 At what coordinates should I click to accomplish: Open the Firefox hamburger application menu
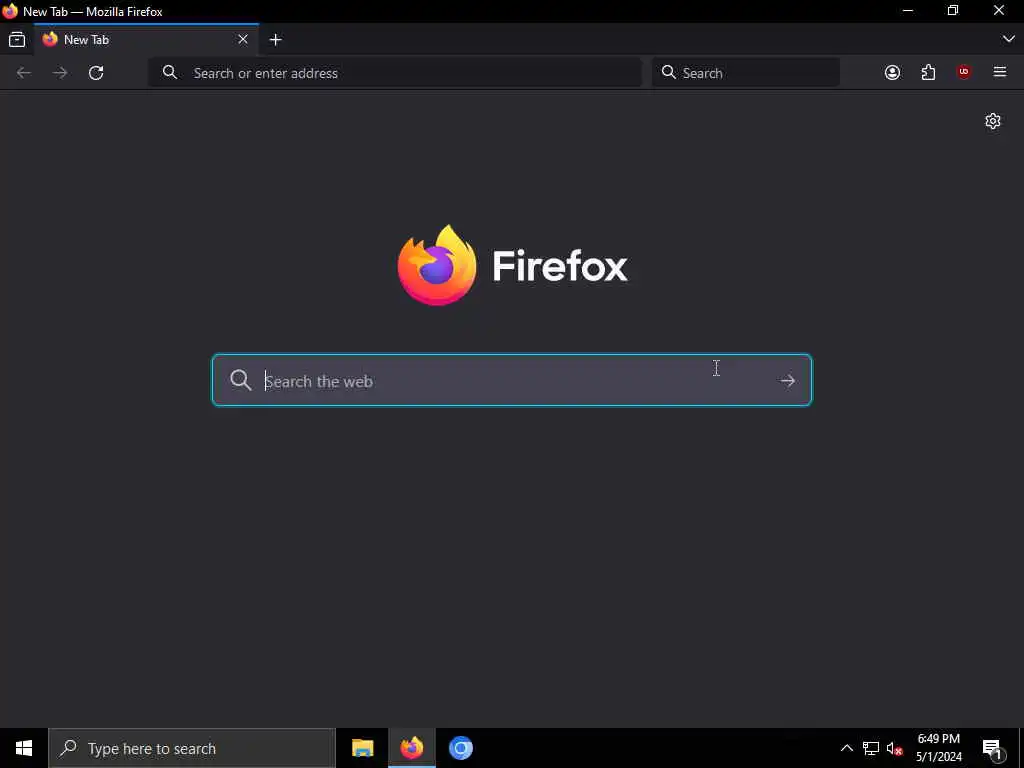[x=1000, y=72]
